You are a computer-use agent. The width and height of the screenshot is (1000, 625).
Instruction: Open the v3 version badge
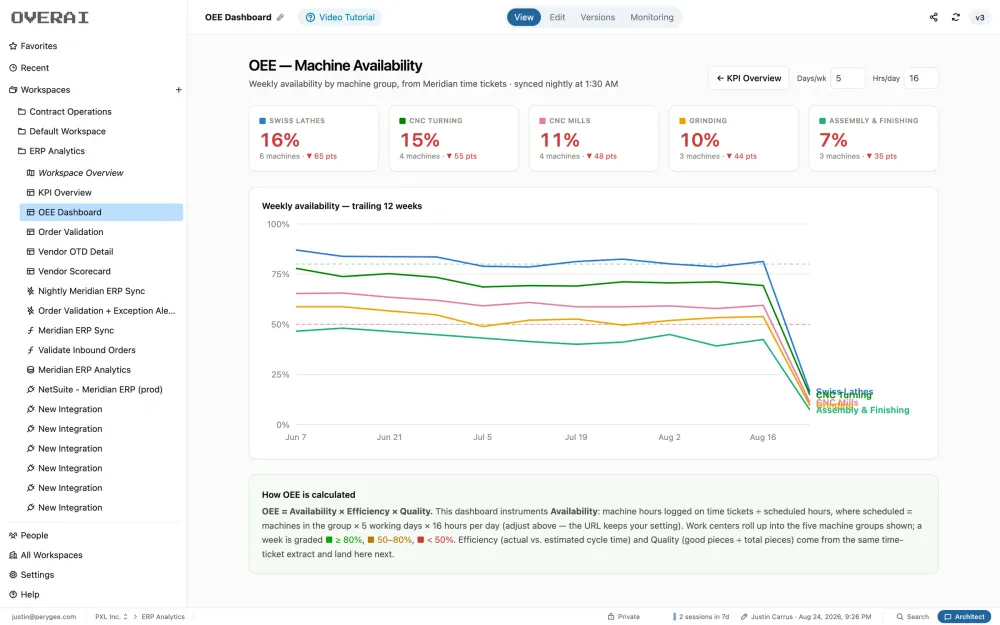pyautogui.click(x=980, y=17)
